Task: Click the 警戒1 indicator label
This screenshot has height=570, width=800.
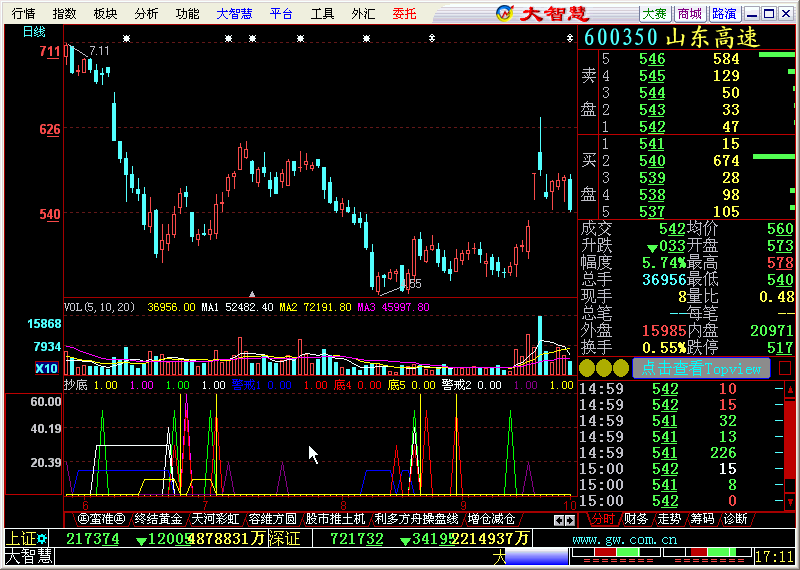Action: coord(246,385)
